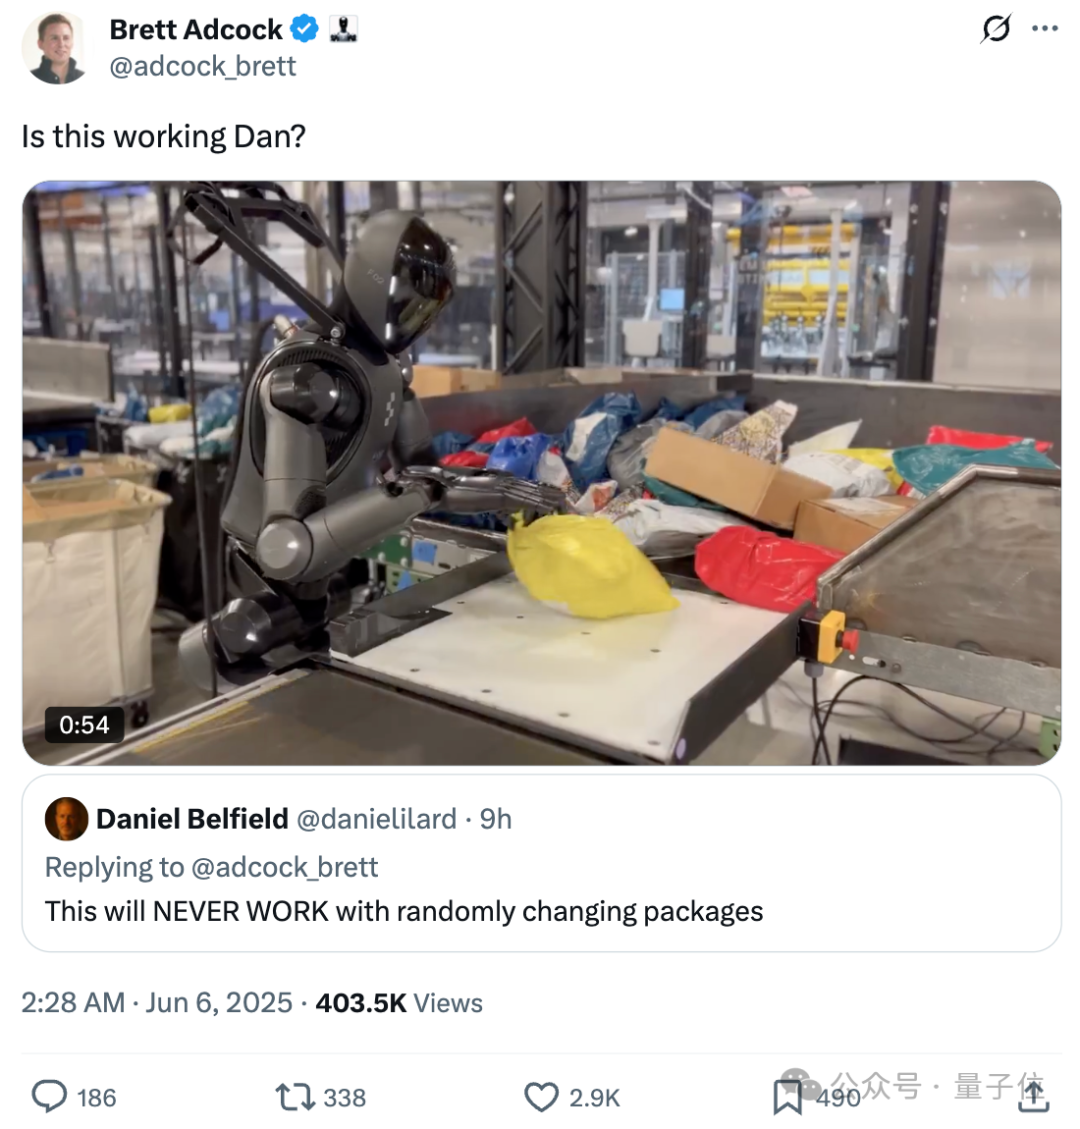
Task: Click the share upload icon
Action: [x=1033, y=1096]
